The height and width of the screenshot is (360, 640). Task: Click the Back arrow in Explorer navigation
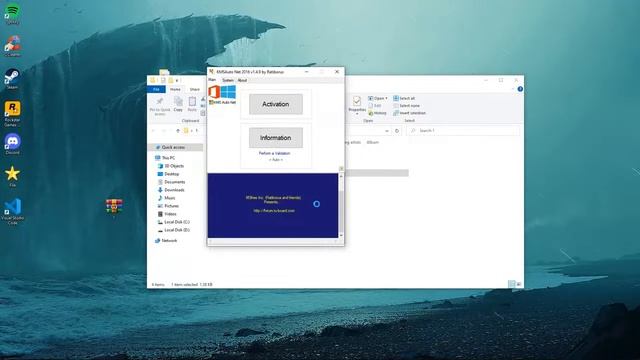(x=153, y=131)
